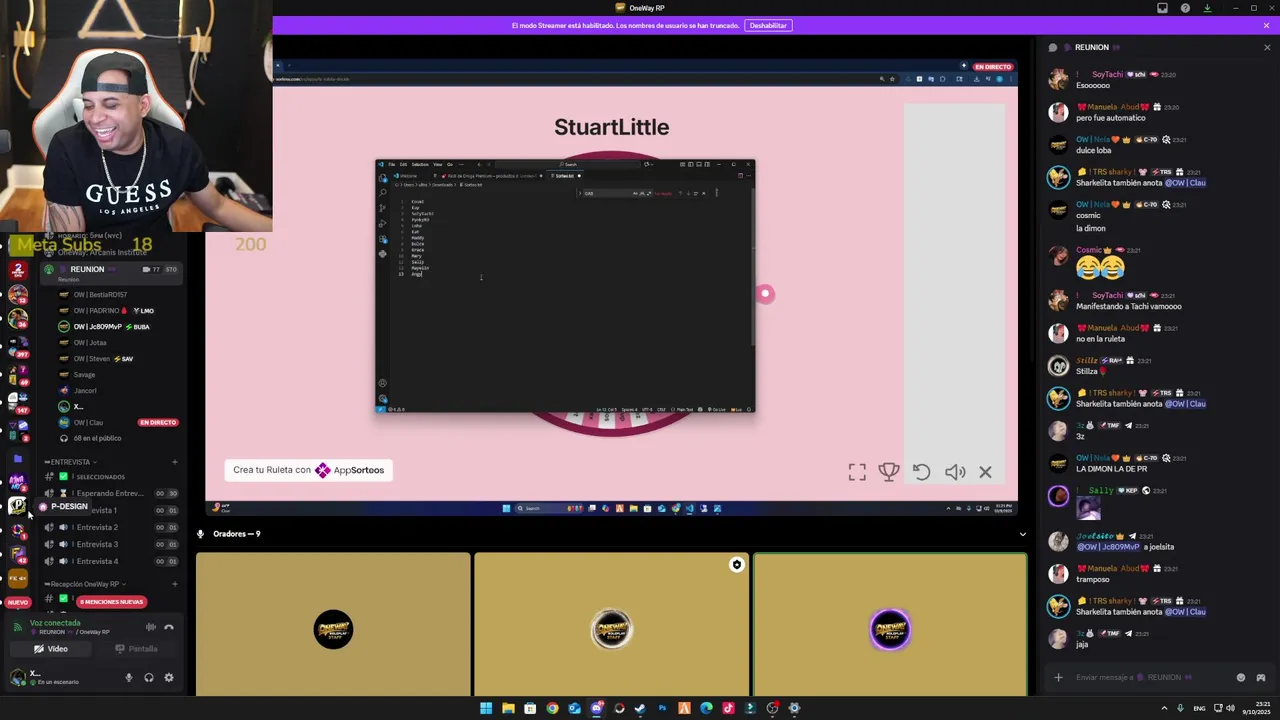This screenshot has width=1280, height=720.
Task: Open Google Chrome from the taskbar
Action: click(552, 708)
